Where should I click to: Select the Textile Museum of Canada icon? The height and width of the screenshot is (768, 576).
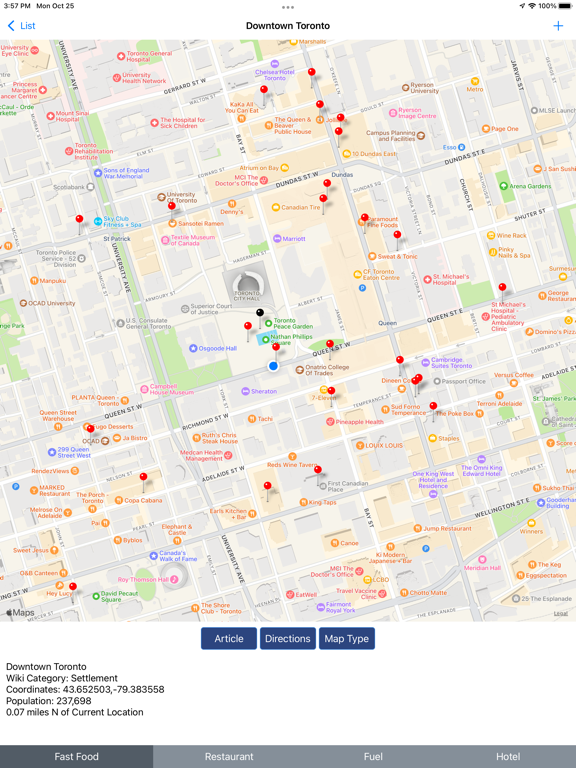pyautogui.click(x=166, y=240)
